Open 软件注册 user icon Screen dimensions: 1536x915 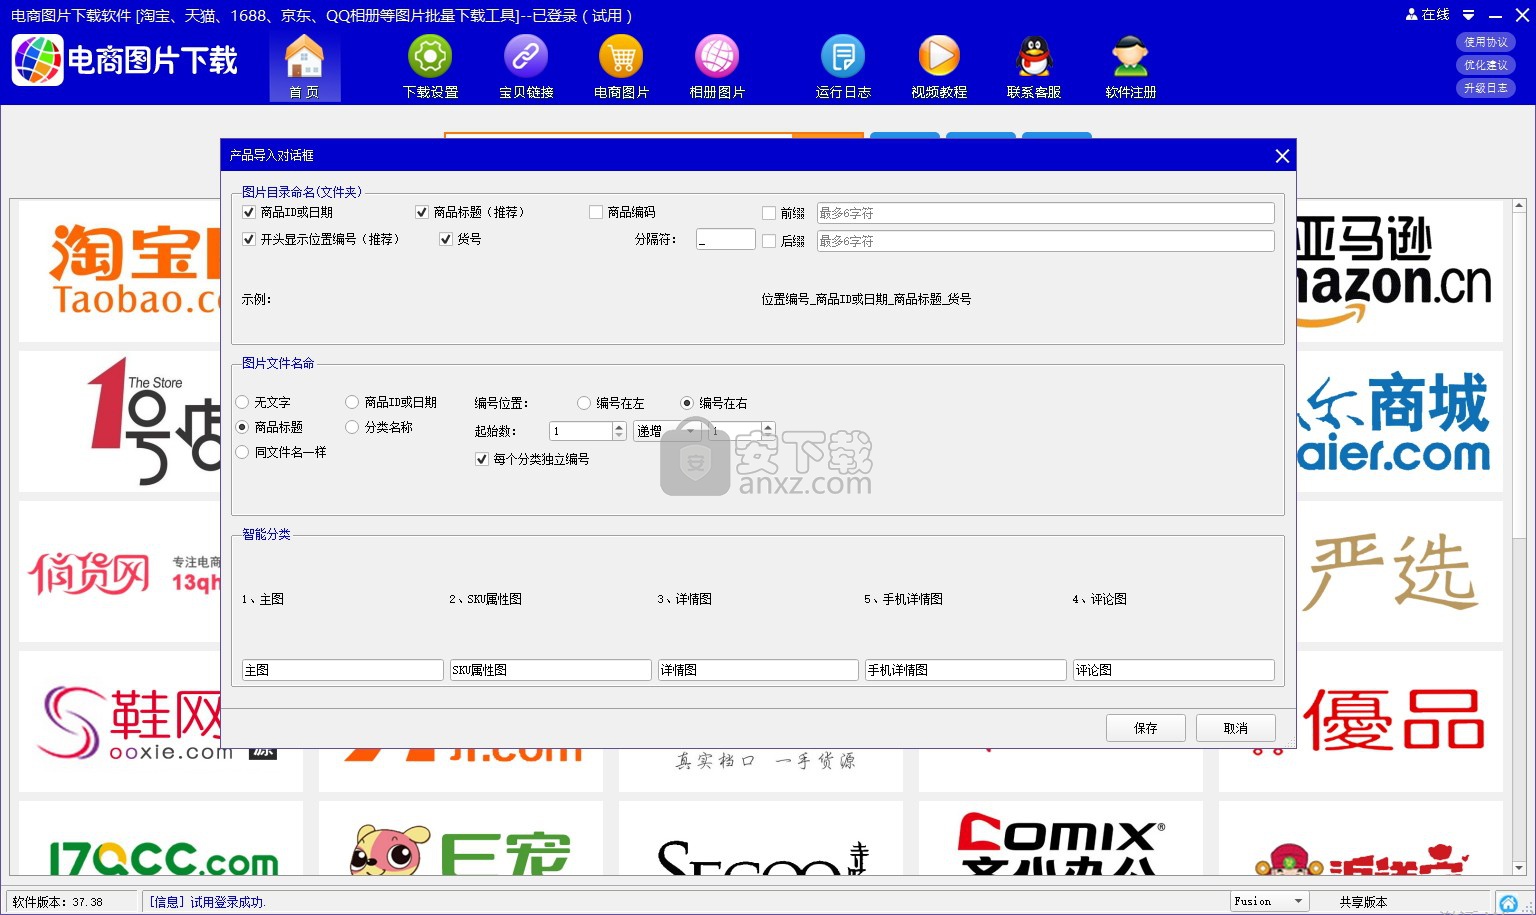(x=1130, y=66)
